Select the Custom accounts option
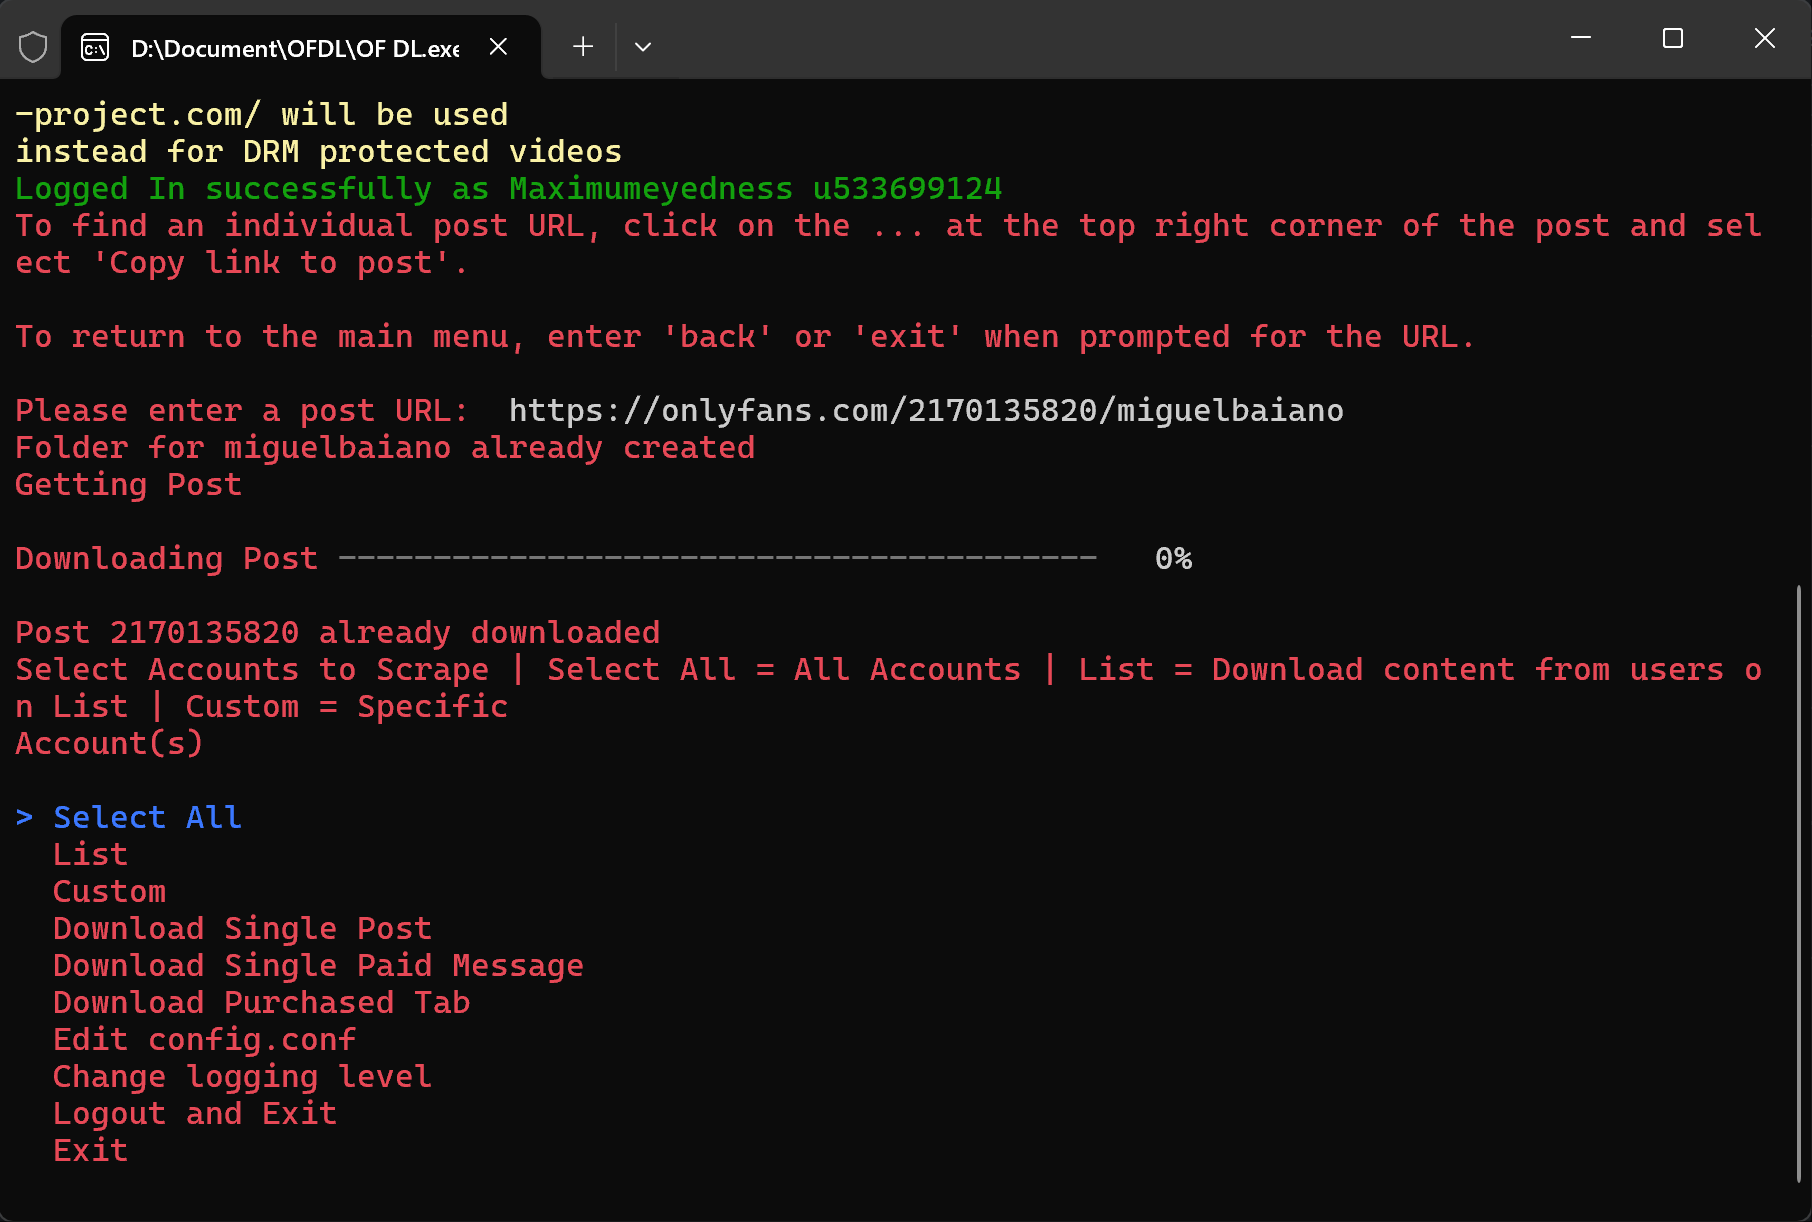 pyautogui.click(x=109, y=891)
